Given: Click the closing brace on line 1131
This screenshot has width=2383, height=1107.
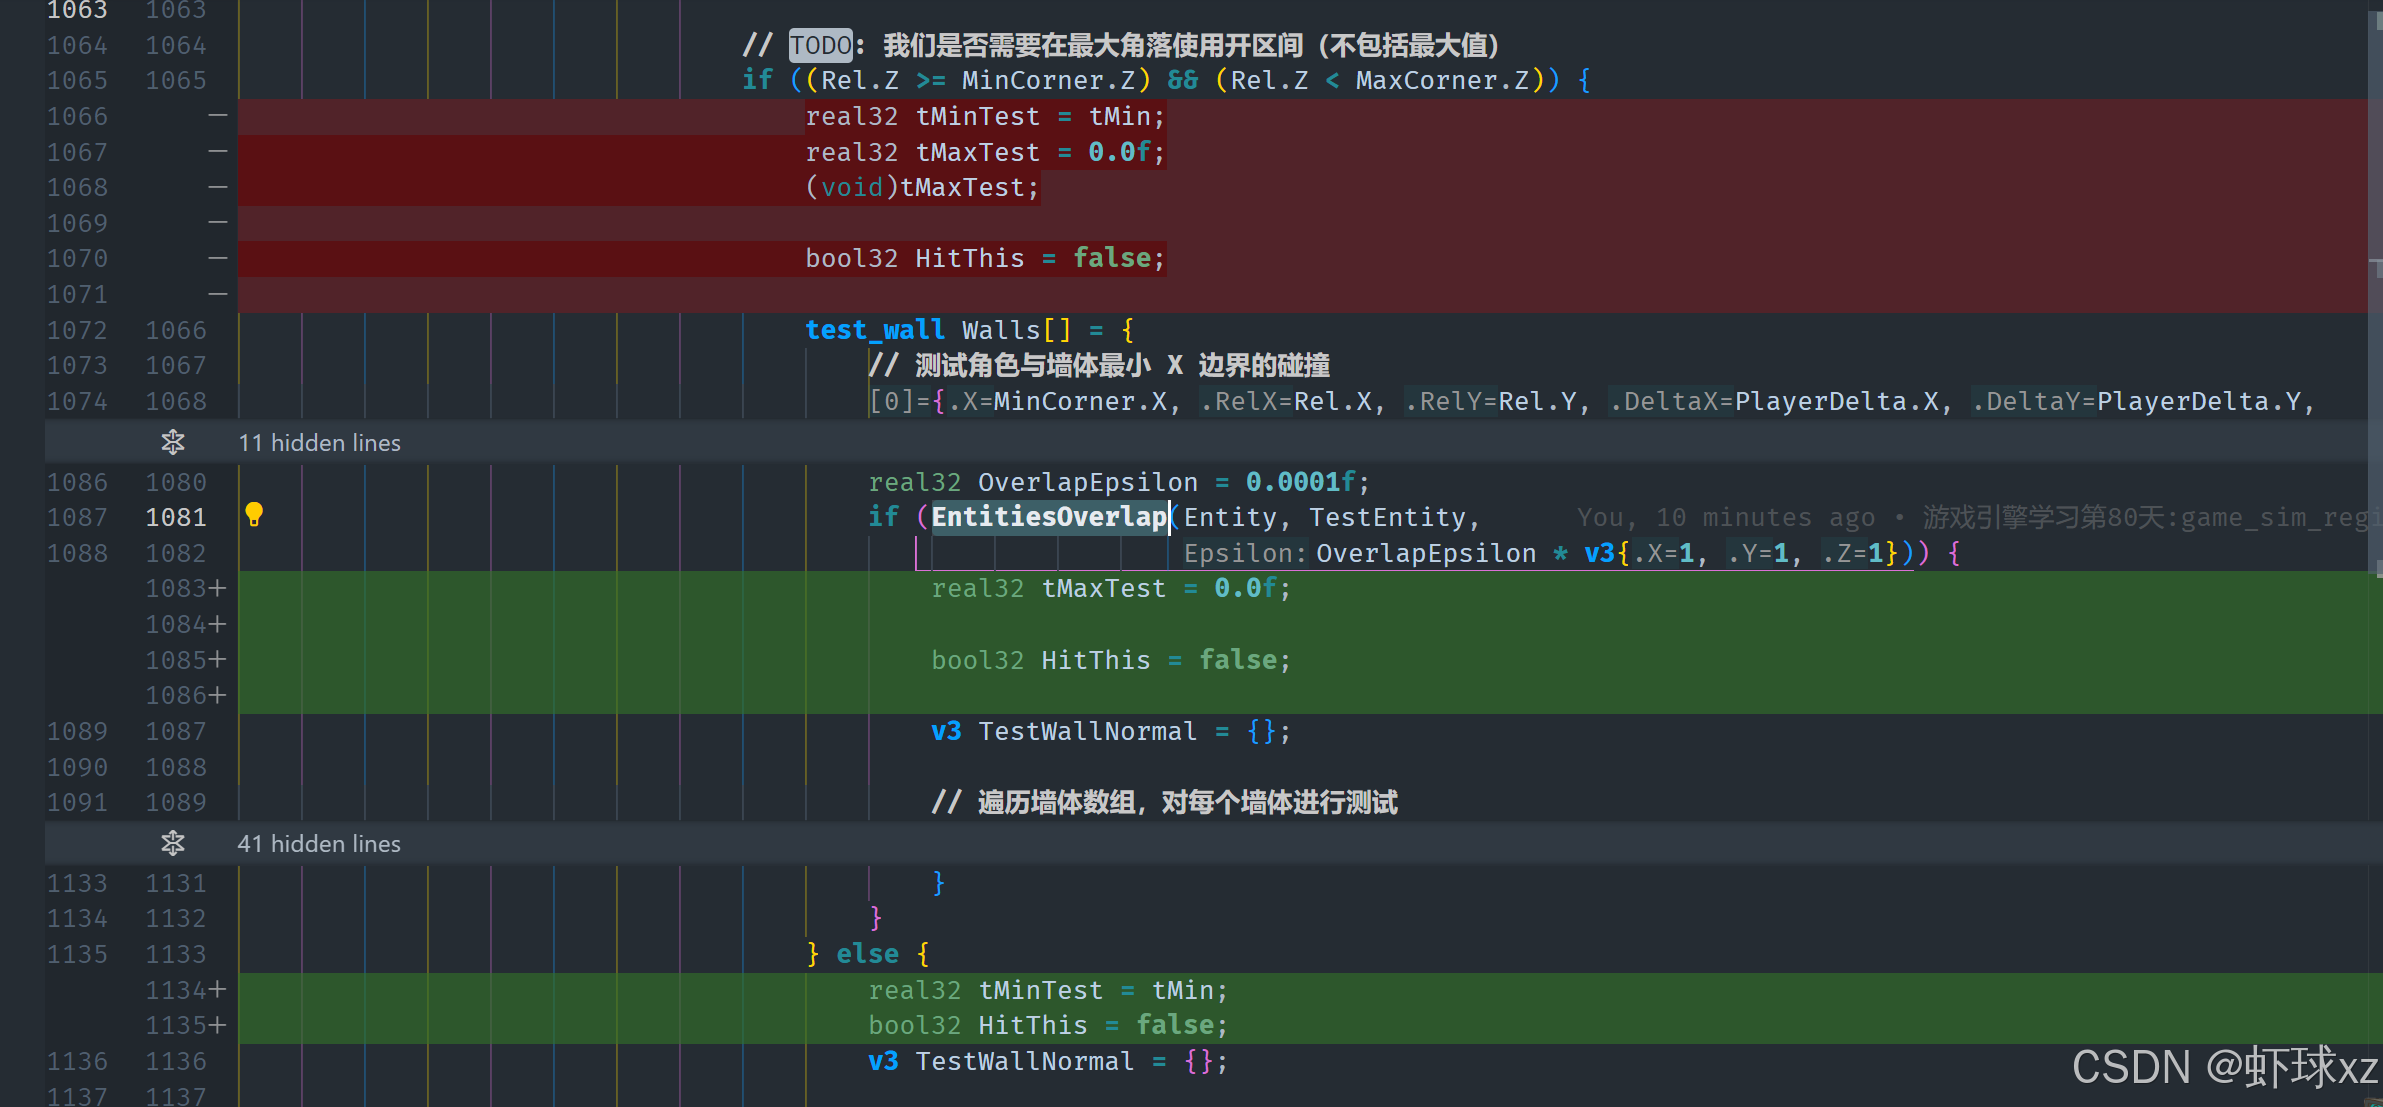Looking at the screenshot, I should pos(938,883).
